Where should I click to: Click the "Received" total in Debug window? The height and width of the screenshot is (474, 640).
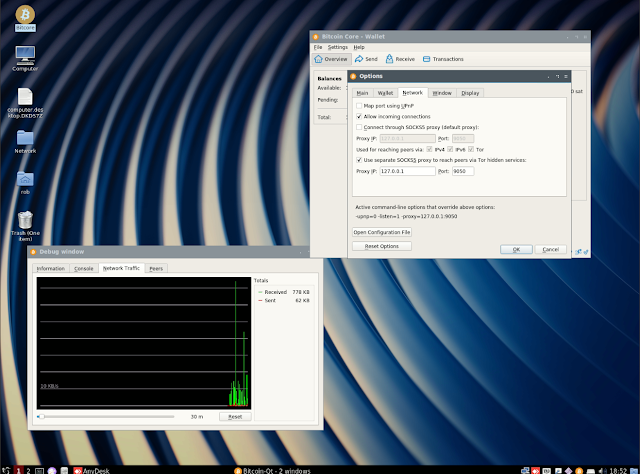click(x=284, y=292)
